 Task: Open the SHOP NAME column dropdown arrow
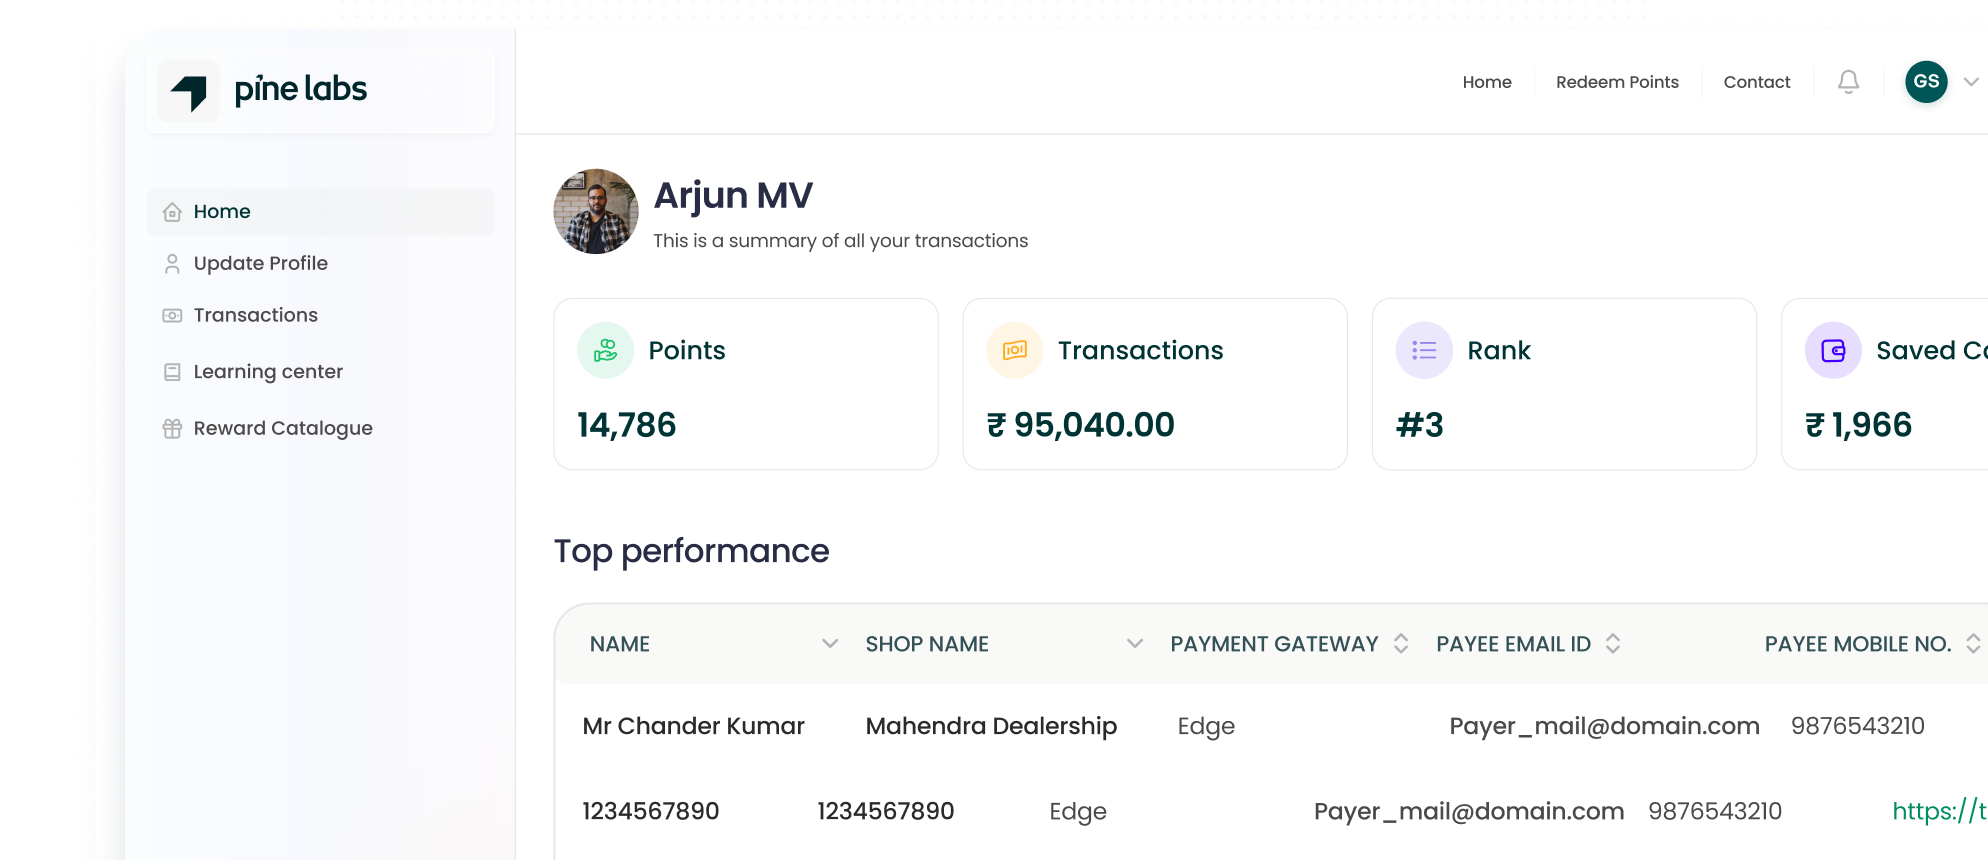point(1135,644)
